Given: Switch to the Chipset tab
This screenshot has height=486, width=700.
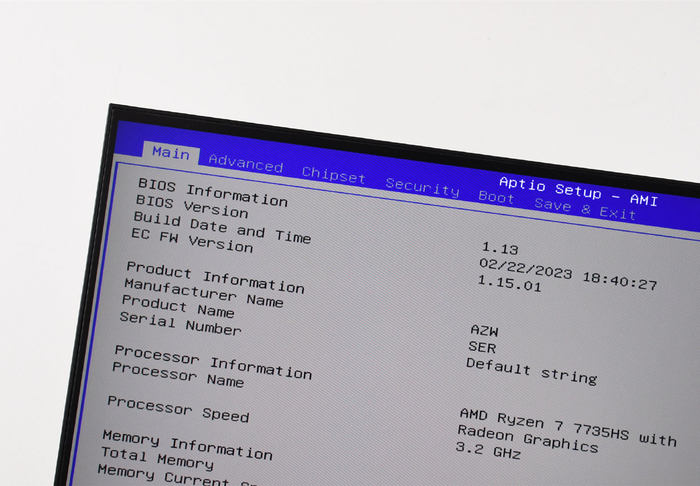Looking at the screenshot, I should click(x=334, y=175).
